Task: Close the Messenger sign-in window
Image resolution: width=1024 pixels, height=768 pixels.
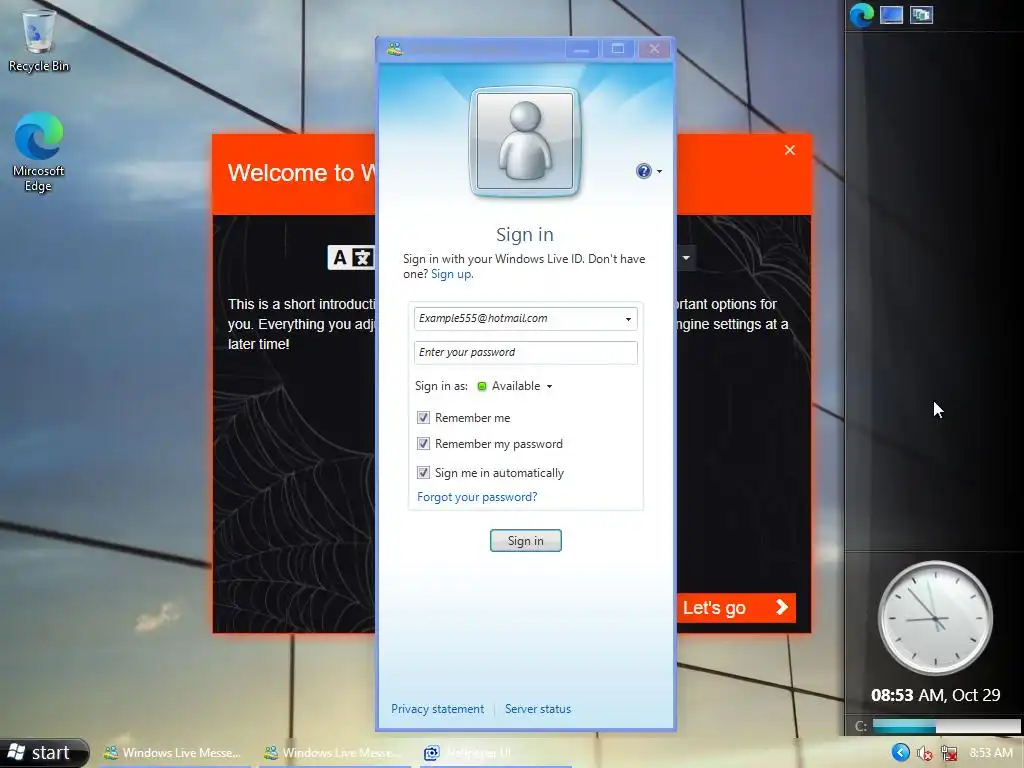Action: pyautogui.click(x=654, y=49)
